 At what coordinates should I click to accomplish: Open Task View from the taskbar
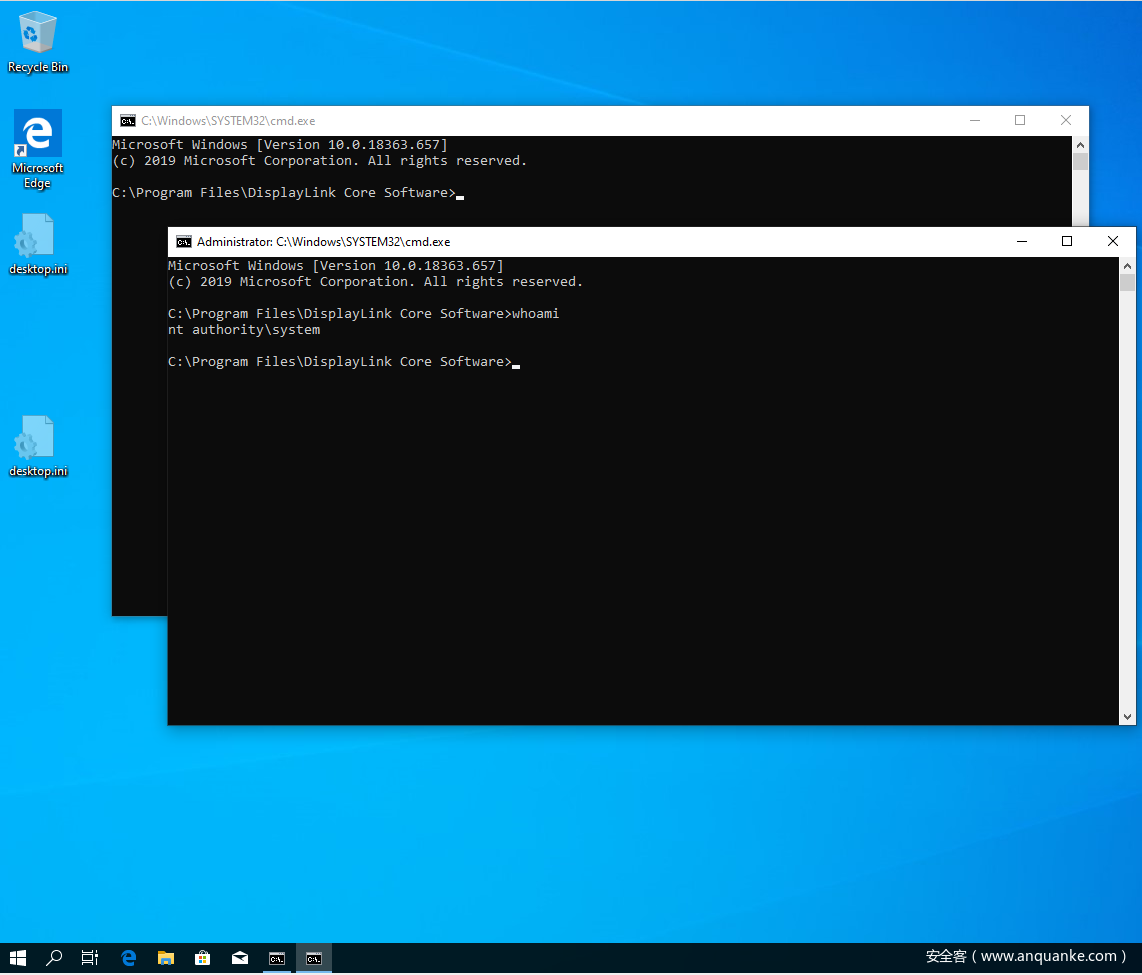click(x=90, y=957)
